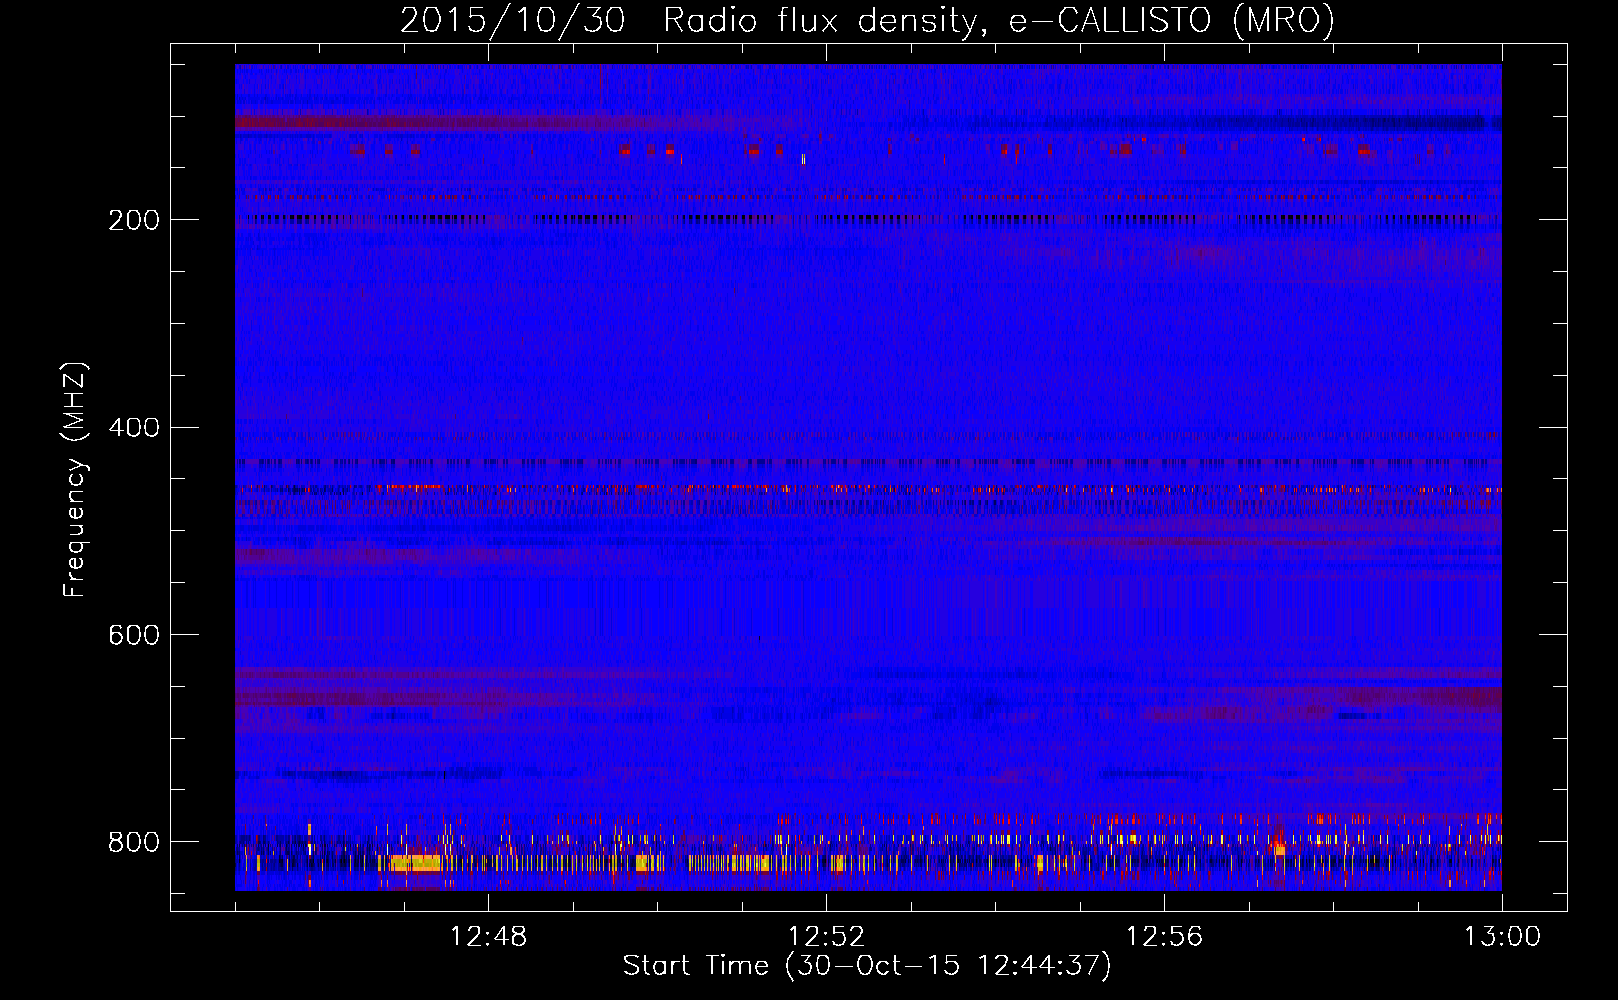Click the 12:48 time tick label
Screen dimensions: 1618x1000
pos(488,937)
